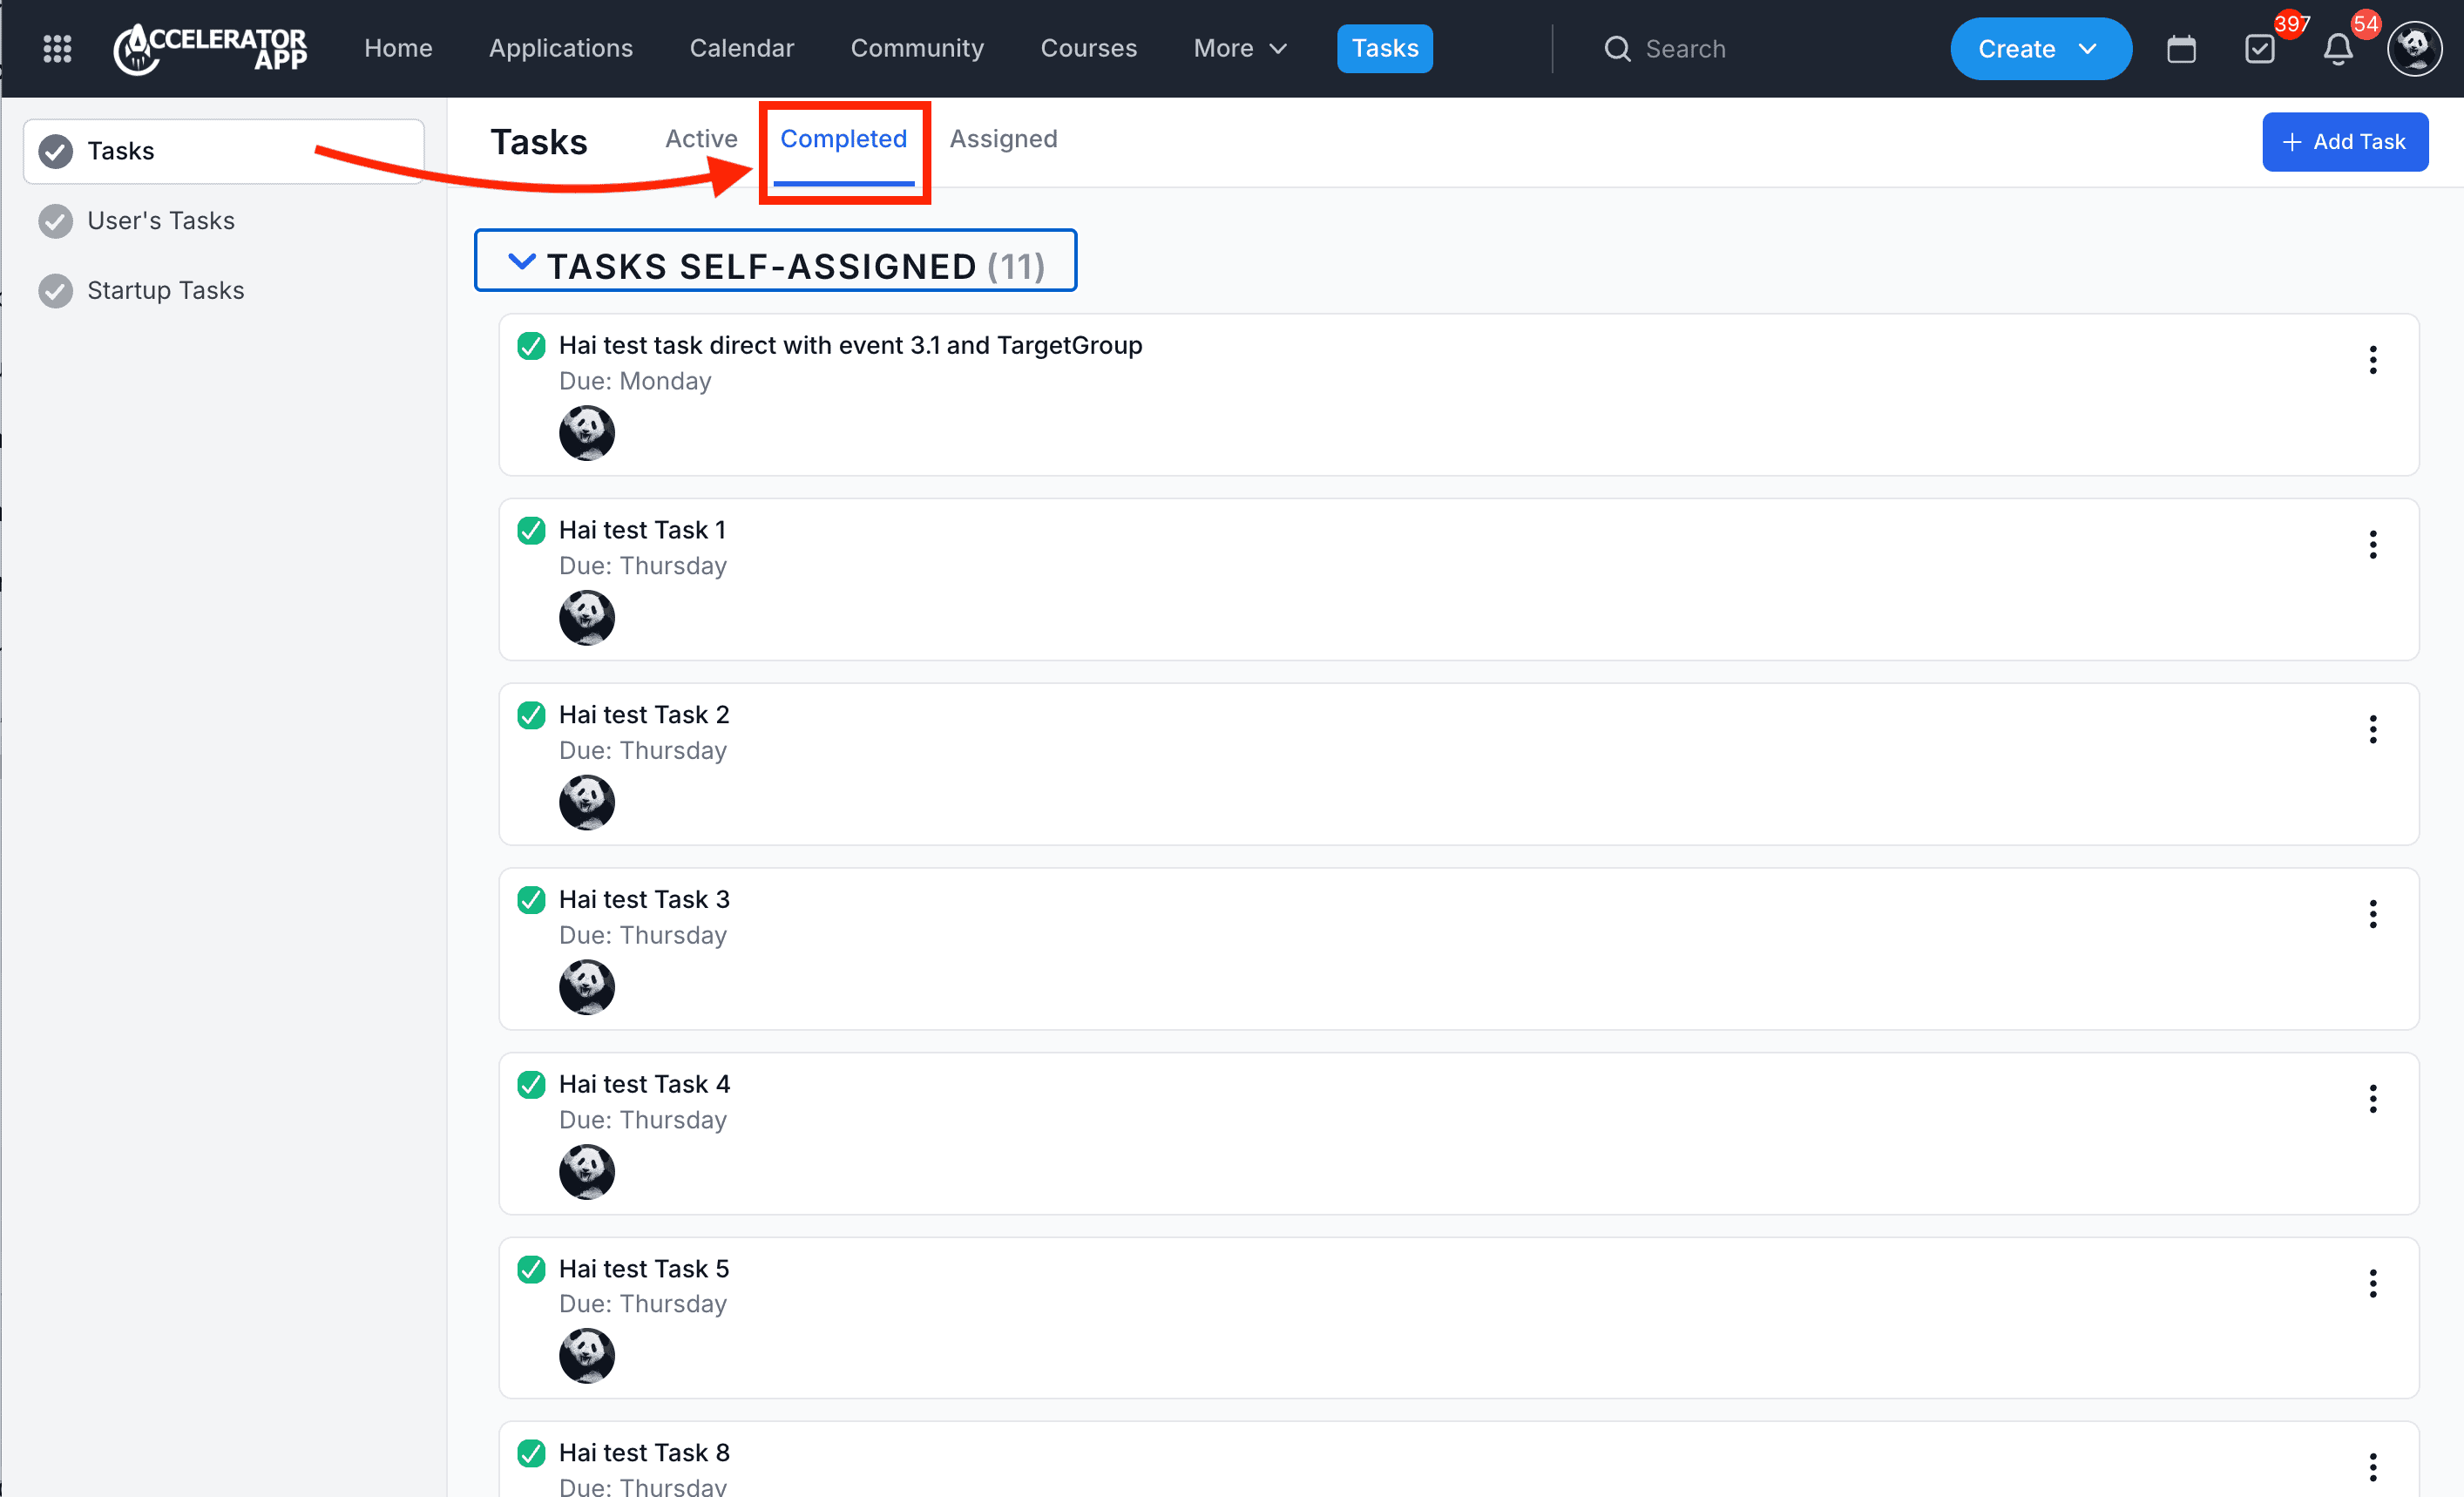
Task: Open Applications in the top navigation
Action: (561, 48)
